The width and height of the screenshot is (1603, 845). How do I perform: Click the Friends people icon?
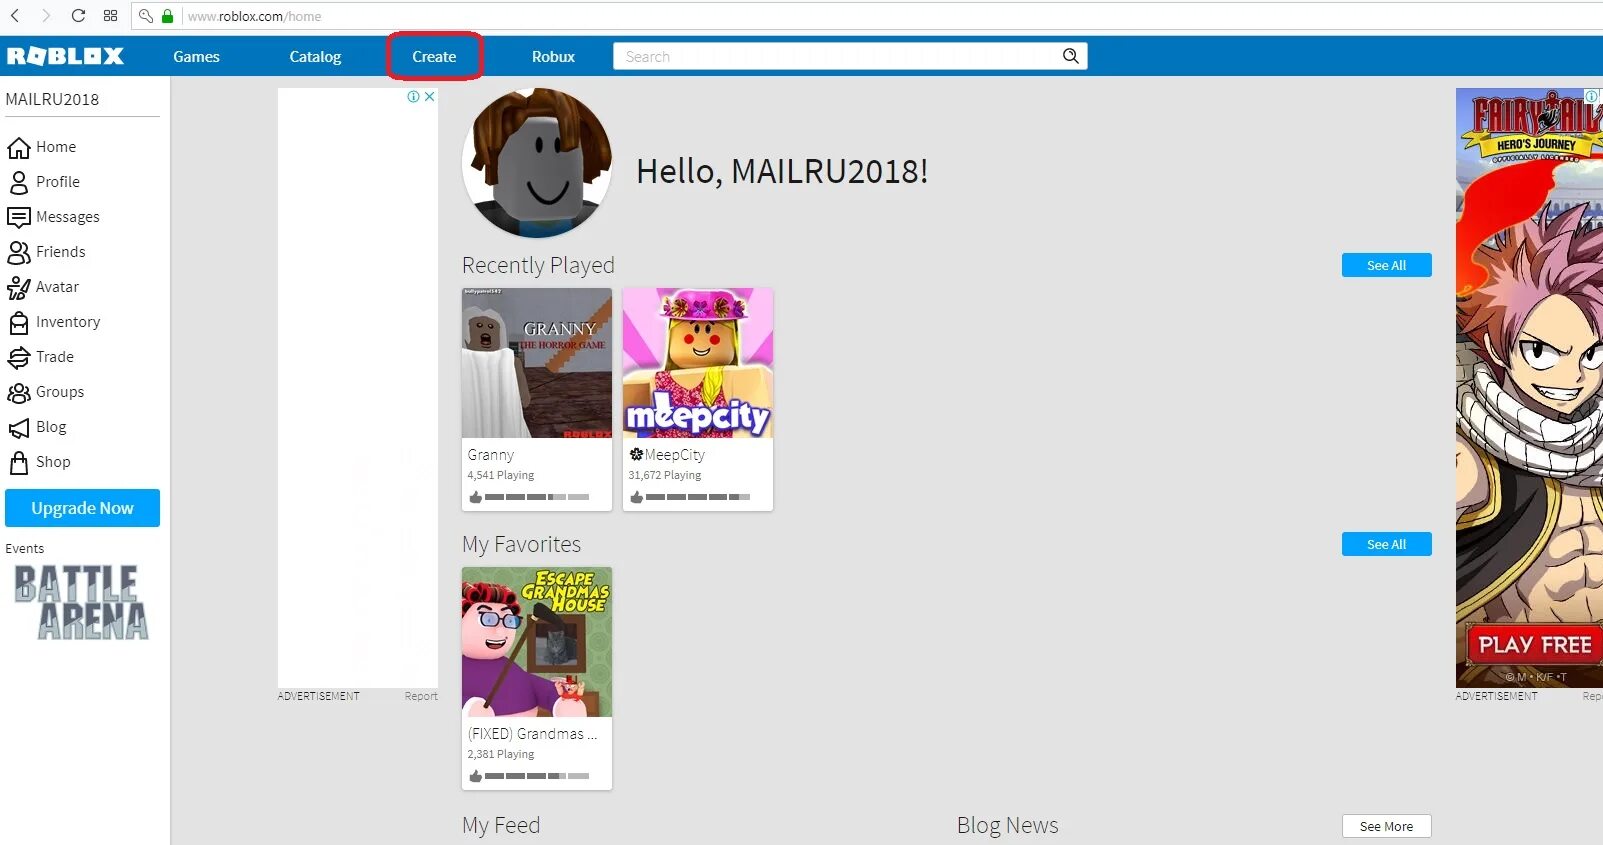pyautogui.click(x=18, y=253)
